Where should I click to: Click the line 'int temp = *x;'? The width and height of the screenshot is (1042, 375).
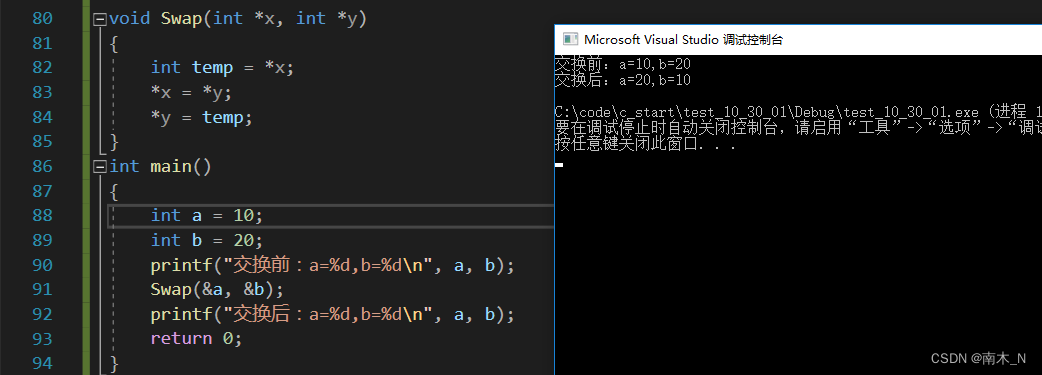(222, 68)
